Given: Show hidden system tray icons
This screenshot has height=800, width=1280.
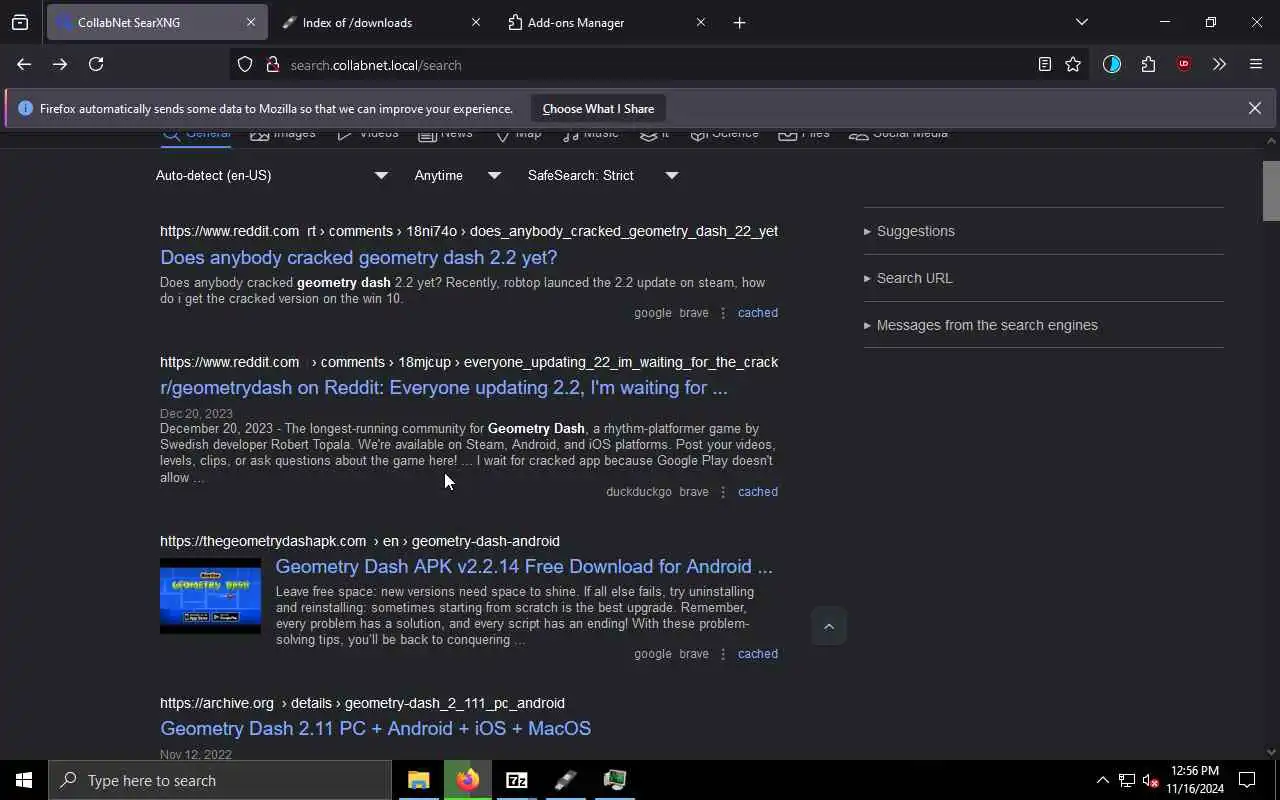Looking at the screenshot, I should [x=1102, y=780].
